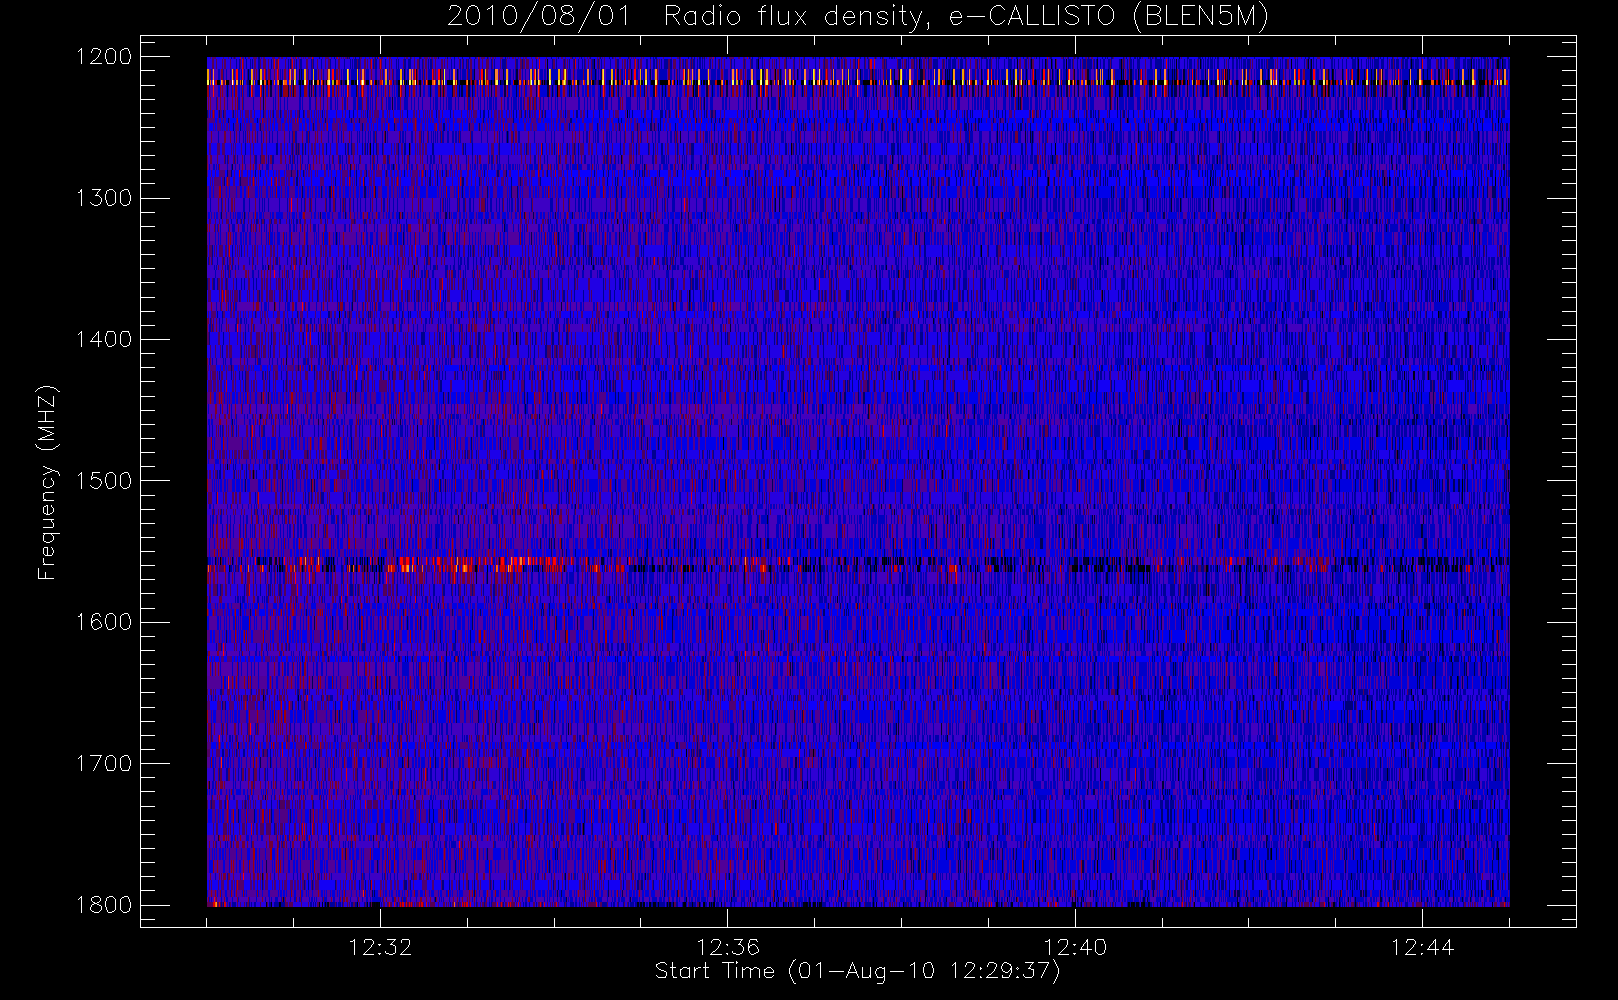The width and height of the screenshot is (1618, 1000).
Task: Click the 12:44 time tick label
Action: (x=1422, y=947)
